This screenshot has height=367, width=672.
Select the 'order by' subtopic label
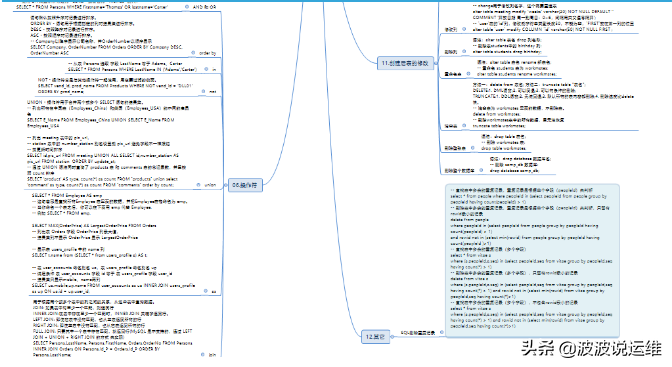click(208, 53)
